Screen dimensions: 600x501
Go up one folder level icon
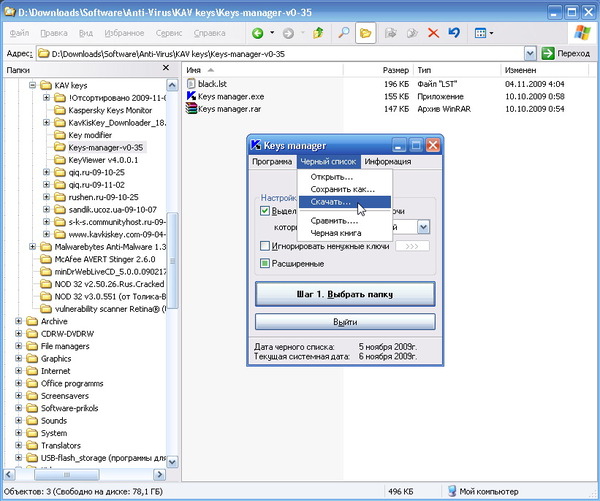tap(318, 33)
